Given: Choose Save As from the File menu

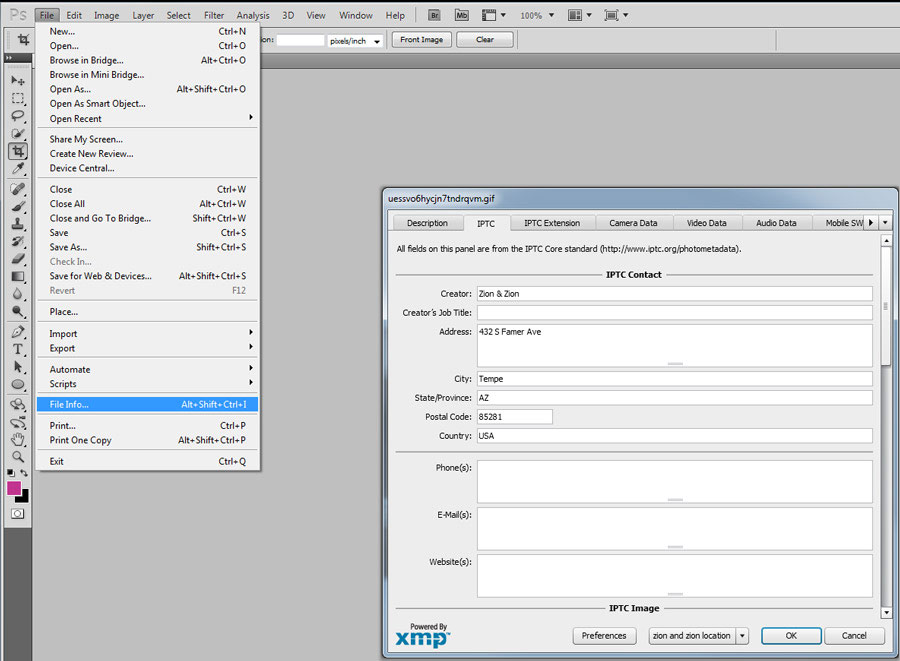Looking at the screenshot, I should [147, 247].
